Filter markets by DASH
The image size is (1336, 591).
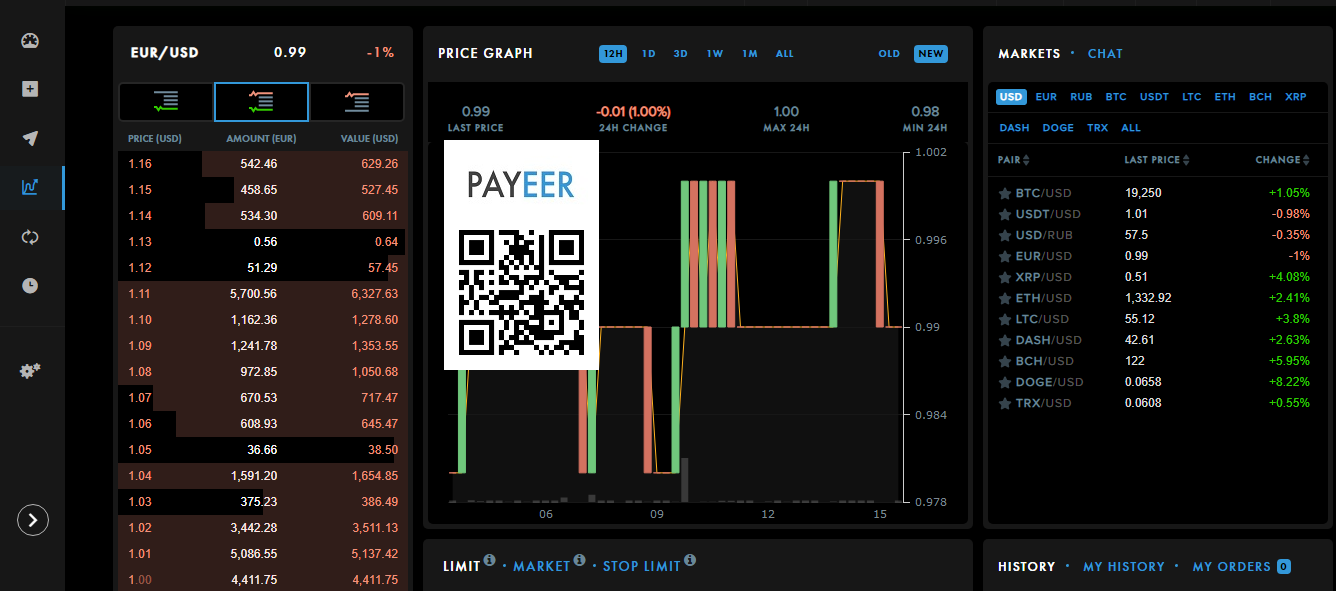[1014, 128]
